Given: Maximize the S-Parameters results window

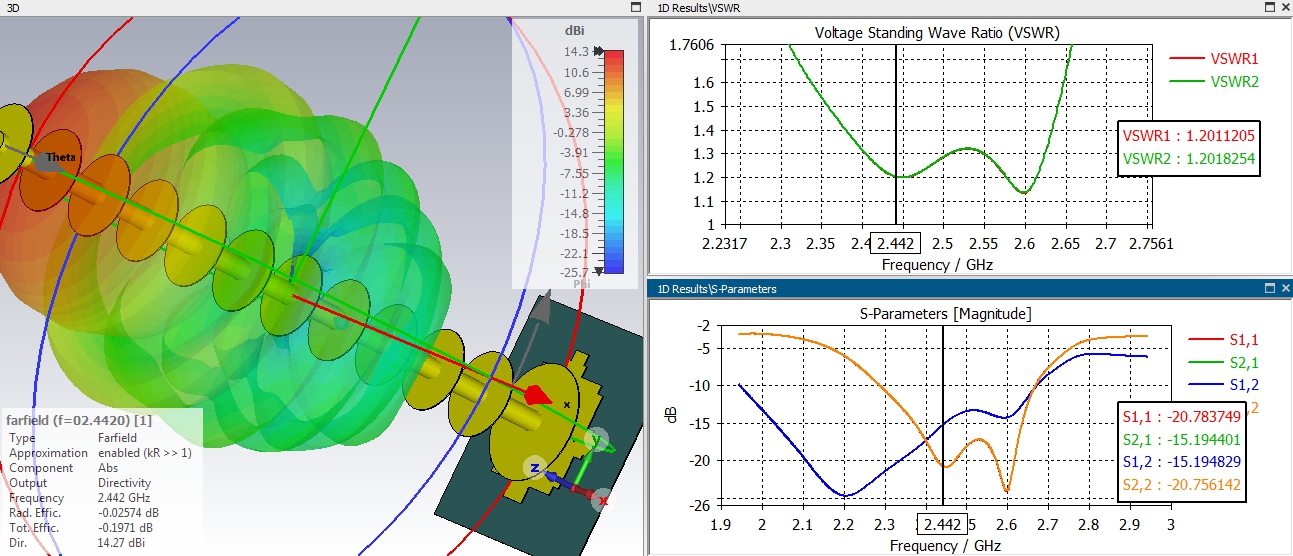Looking at the screenshot, I should tap(1270, 288).
